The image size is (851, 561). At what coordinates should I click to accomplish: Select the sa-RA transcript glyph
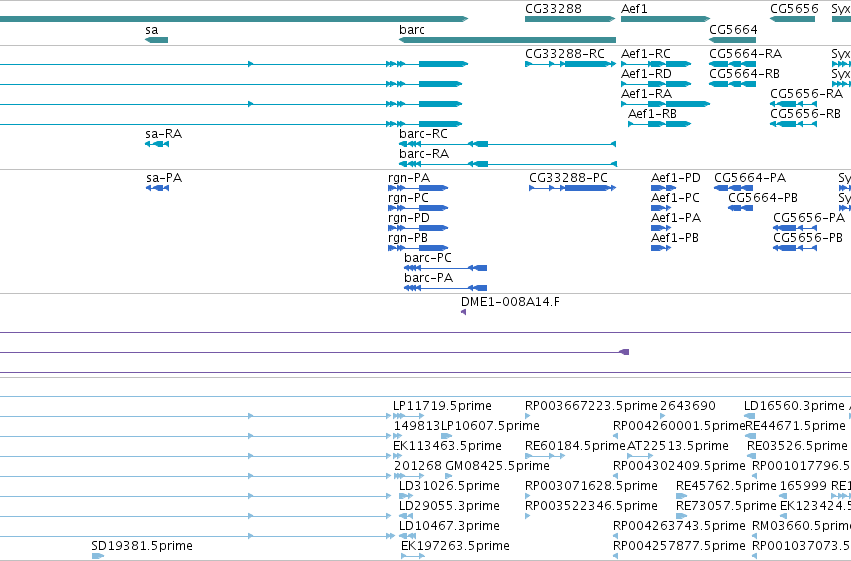pyautogui.click(x=157, y=144)
